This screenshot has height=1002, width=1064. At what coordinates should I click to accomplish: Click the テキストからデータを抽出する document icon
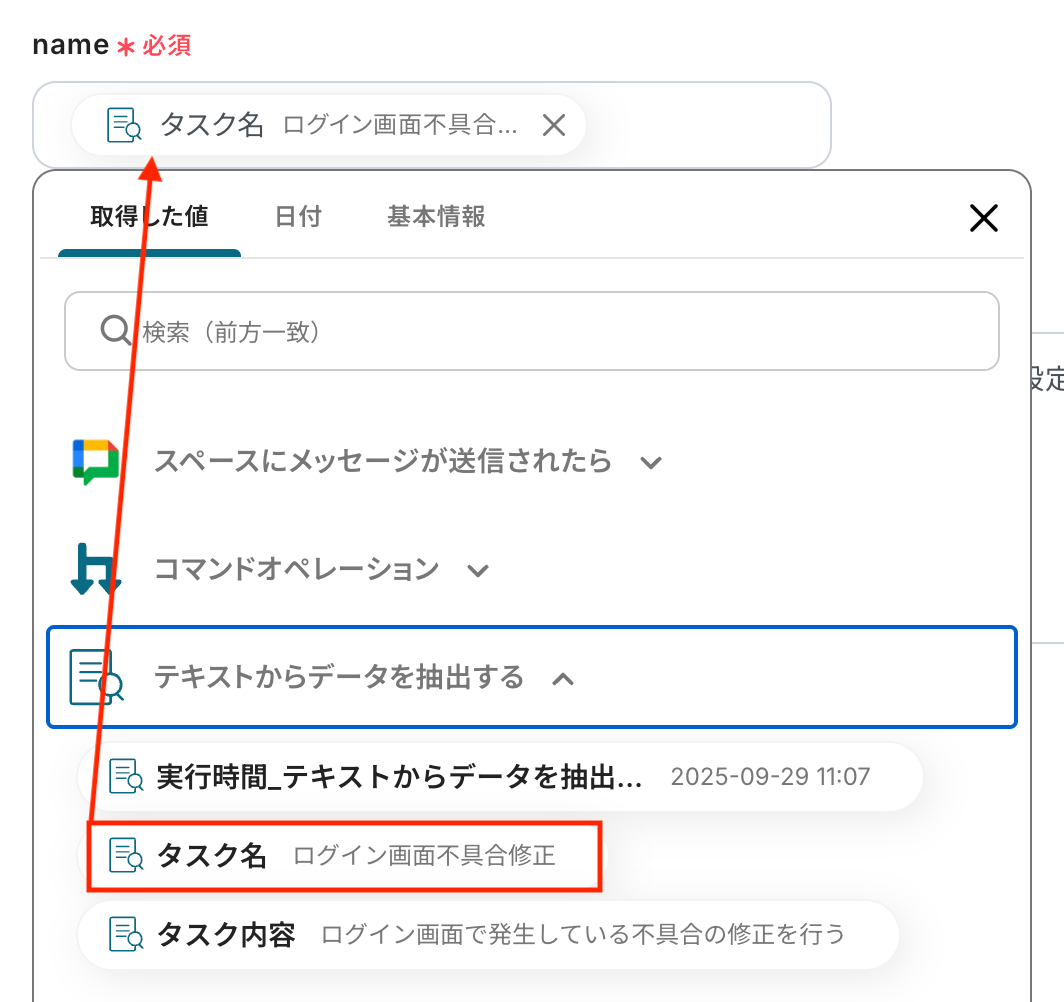tap(96, 677)
